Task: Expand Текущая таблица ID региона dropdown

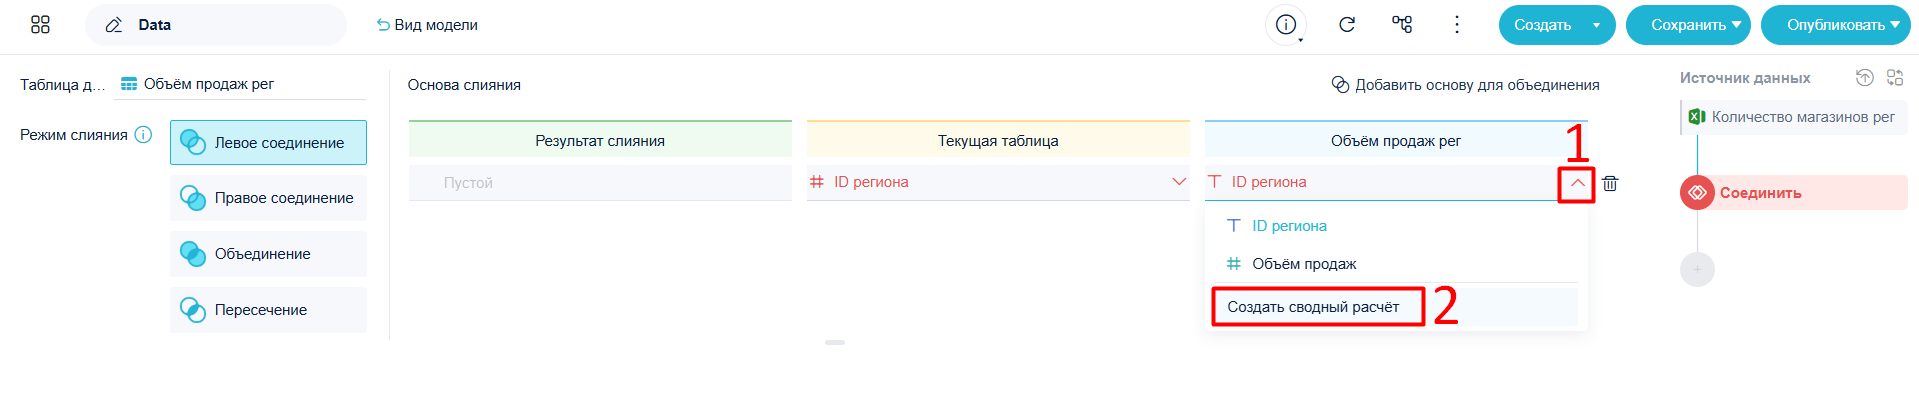Action: click(1179, 182)
